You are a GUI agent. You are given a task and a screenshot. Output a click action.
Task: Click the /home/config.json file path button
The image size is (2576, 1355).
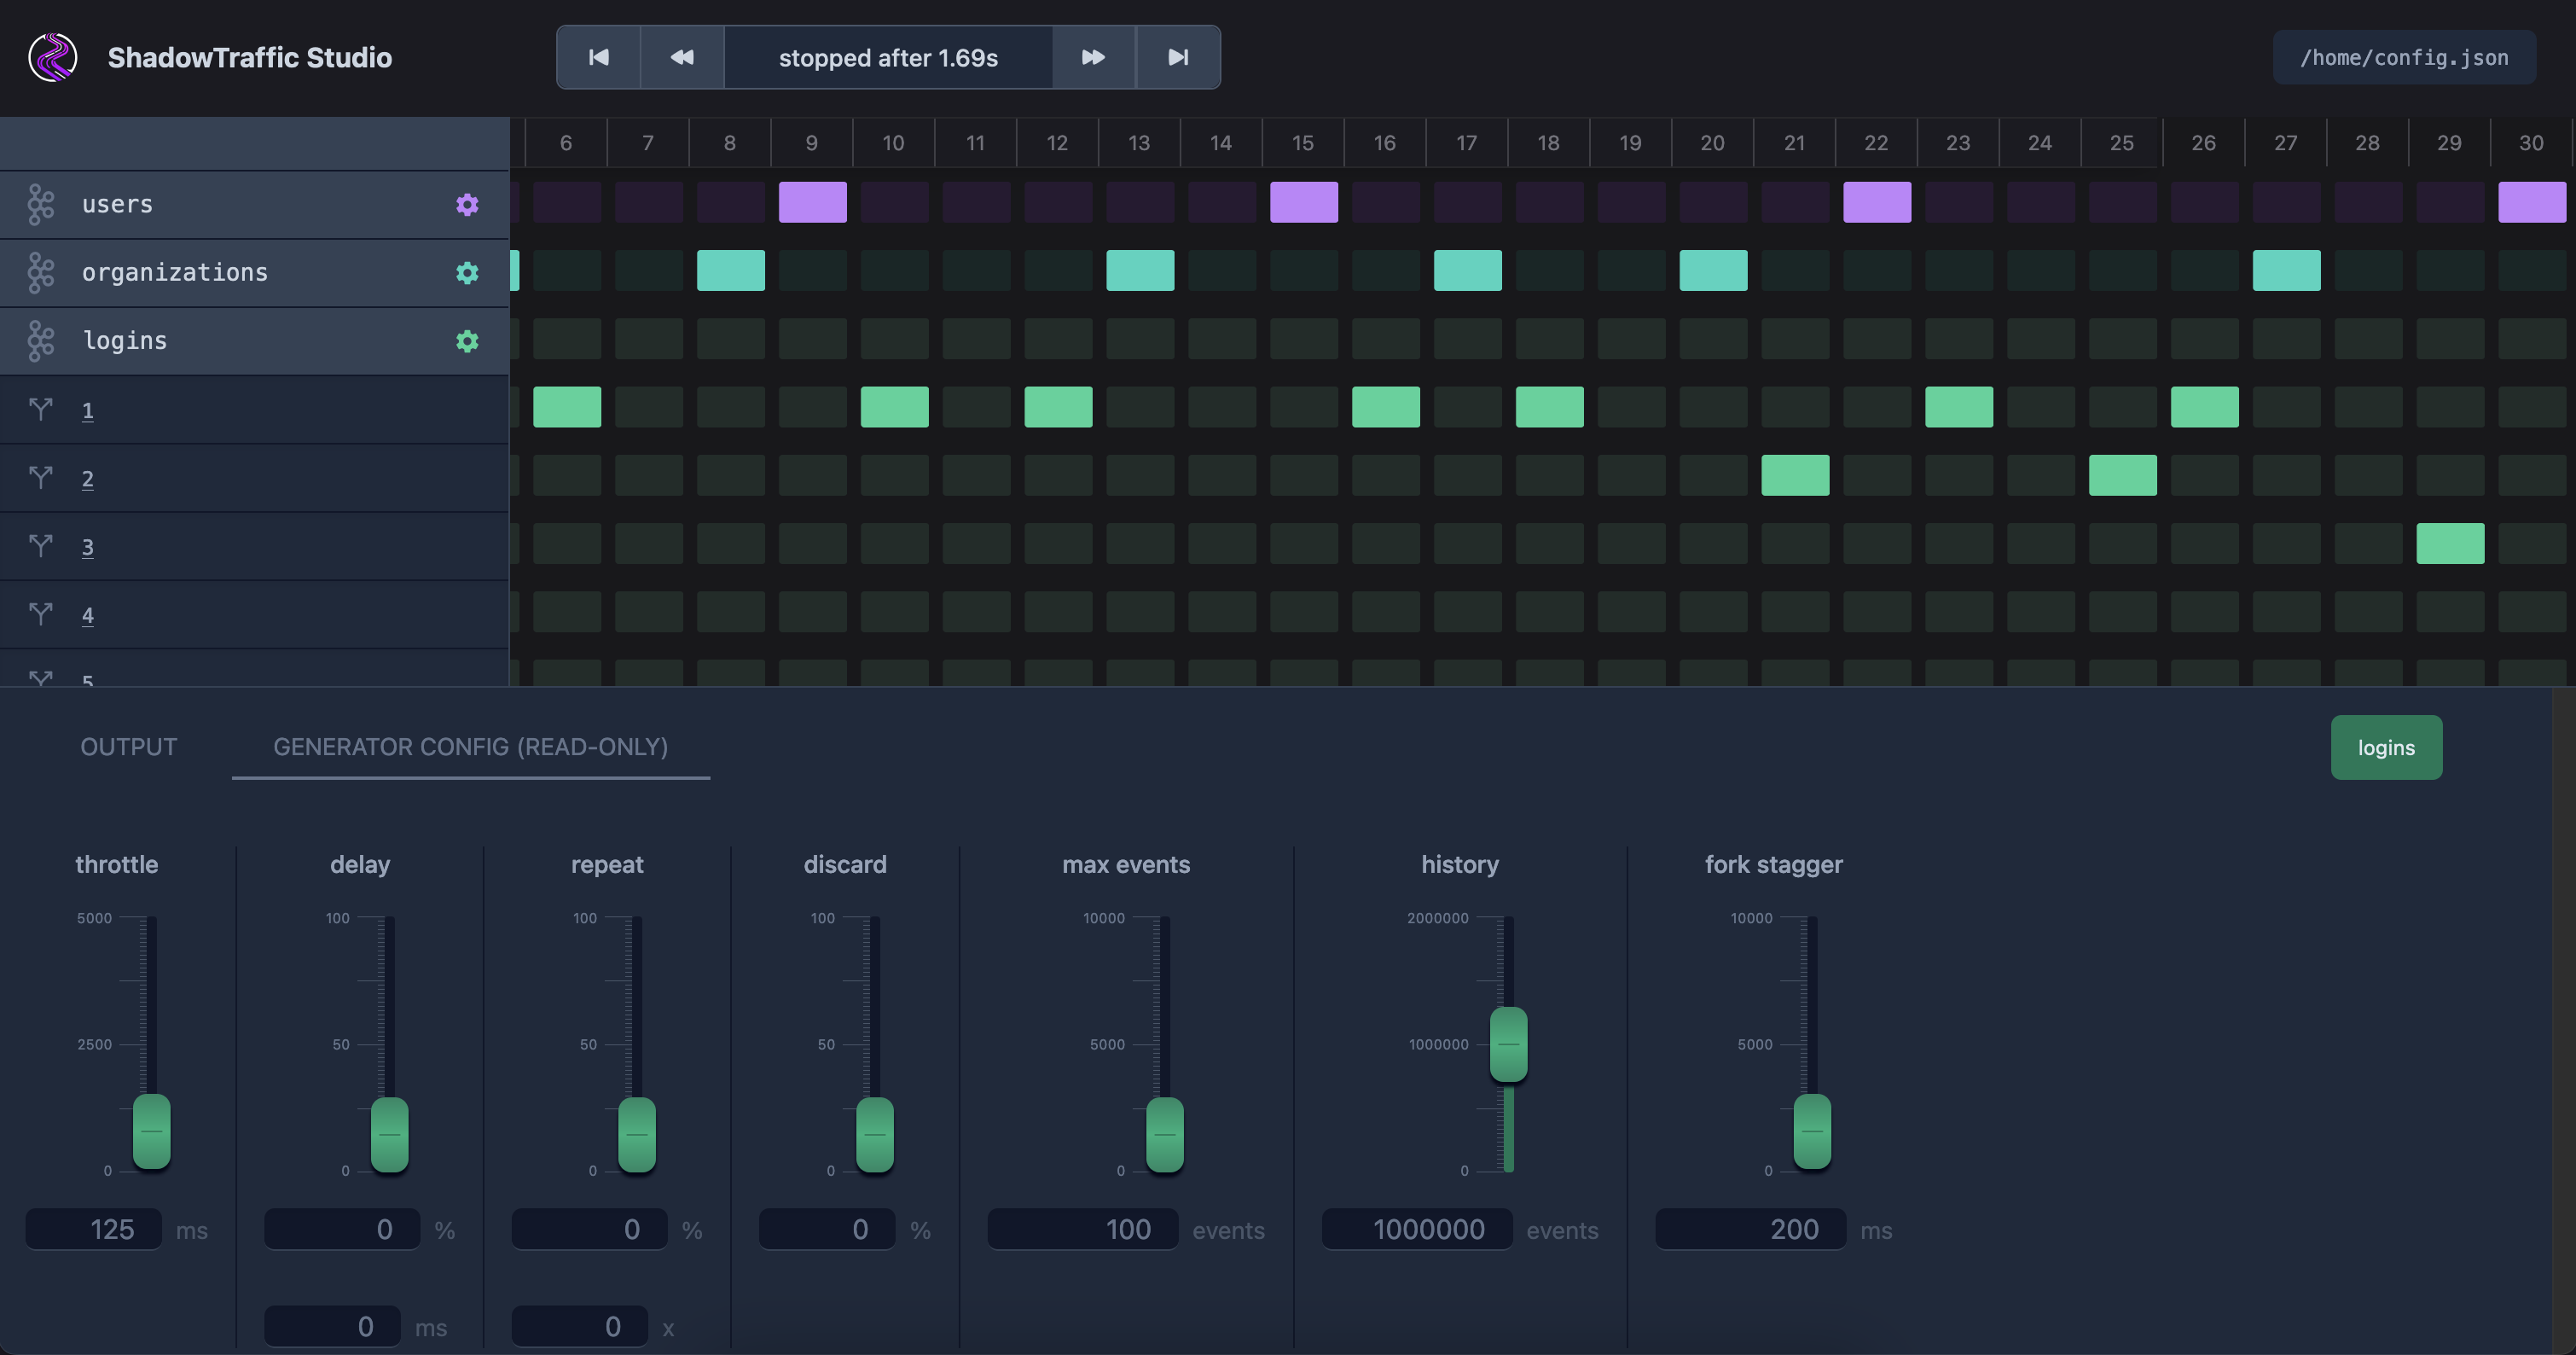2404,57
